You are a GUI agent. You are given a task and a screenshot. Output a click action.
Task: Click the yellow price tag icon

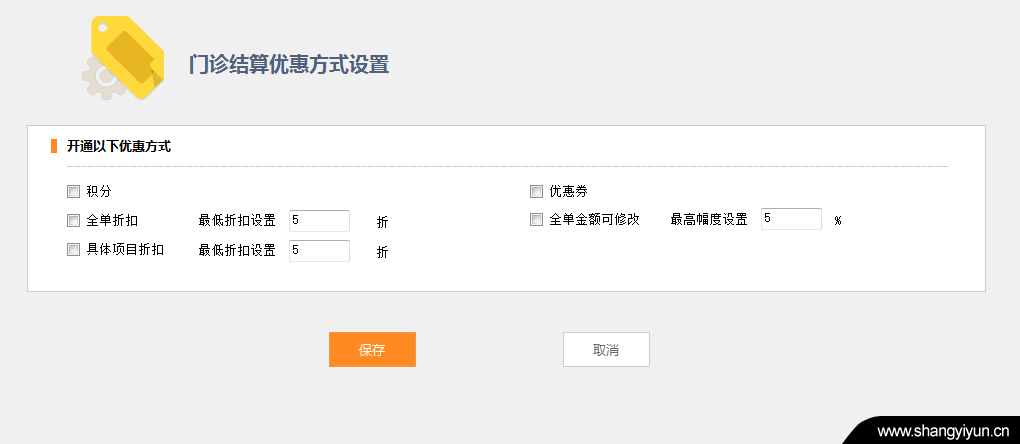[128, 57]
